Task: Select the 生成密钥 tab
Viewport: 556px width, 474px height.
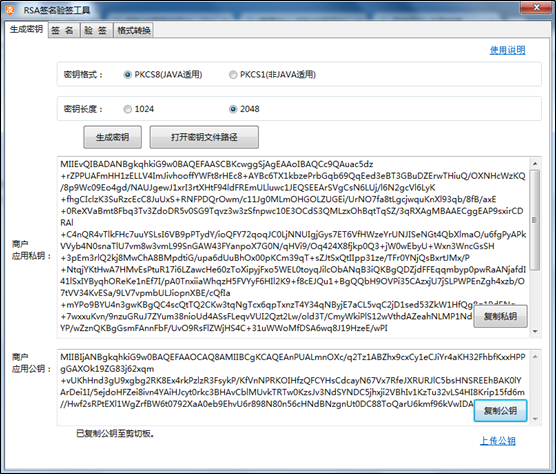Action: 26,29
